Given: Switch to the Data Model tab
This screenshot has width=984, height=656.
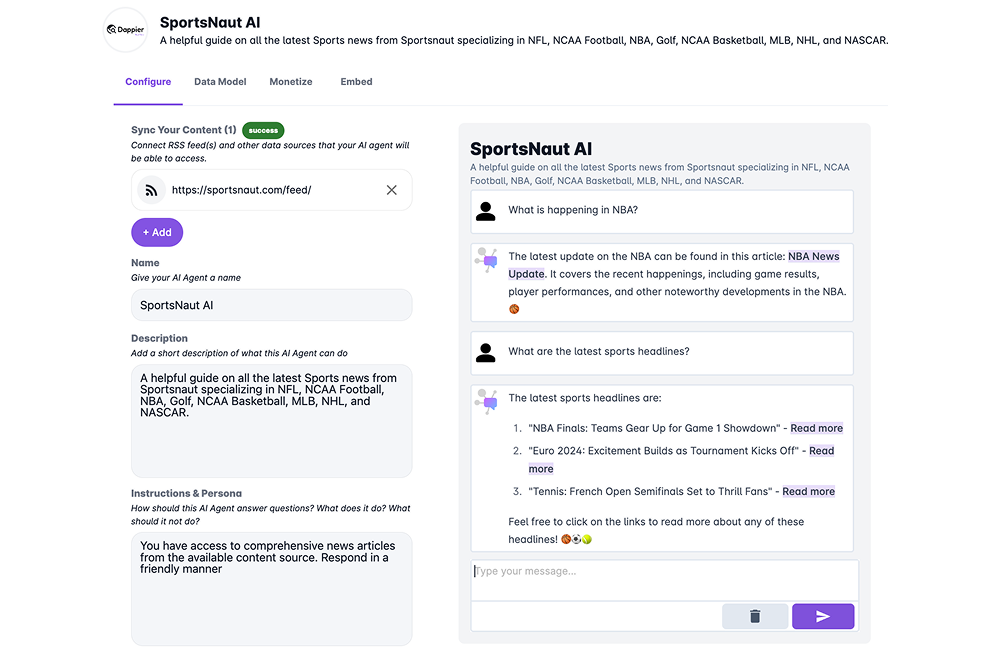Looking at the screenshot, I should (220, 82).
